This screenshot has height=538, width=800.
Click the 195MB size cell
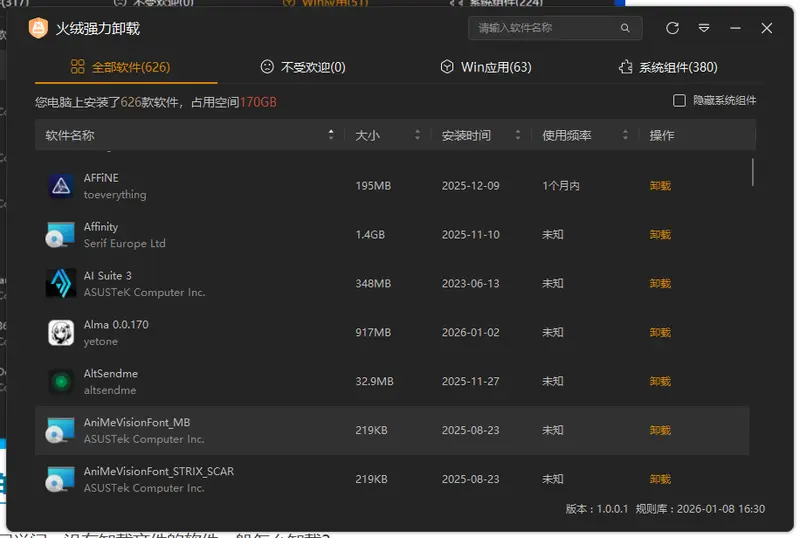(373, 186)
